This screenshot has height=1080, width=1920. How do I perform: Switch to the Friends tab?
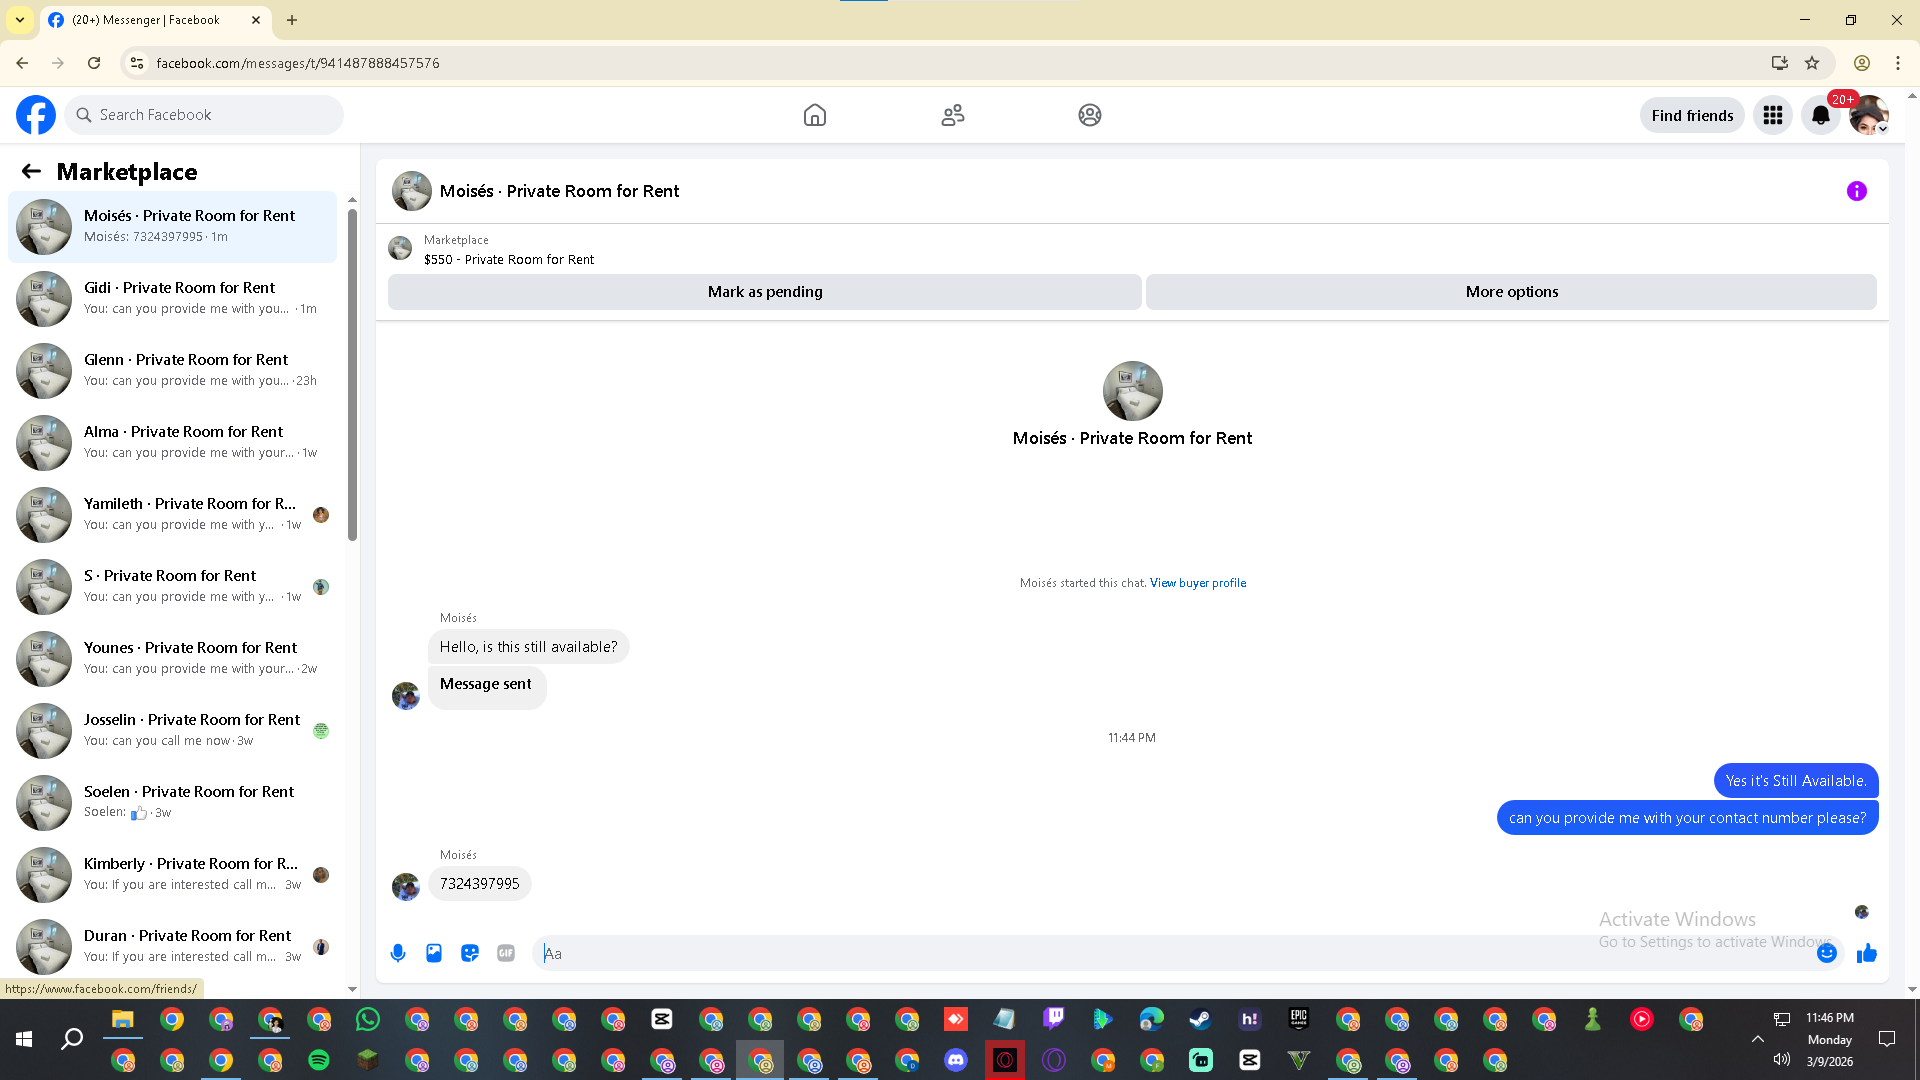[x=952, y=115]
